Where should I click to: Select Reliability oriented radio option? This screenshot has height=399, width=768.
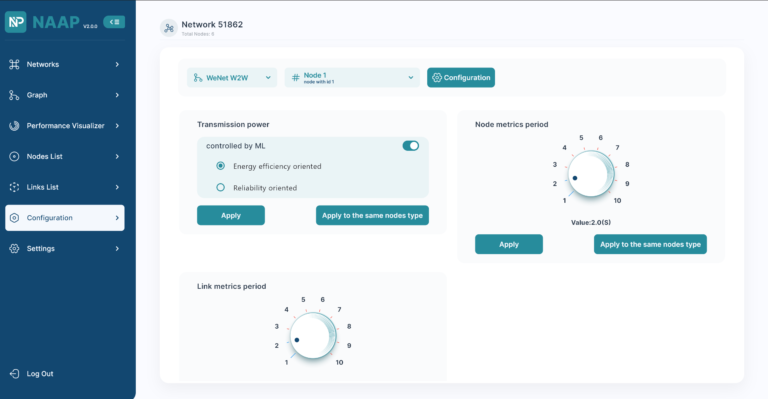pyautogui.click(x=220, y=188)
